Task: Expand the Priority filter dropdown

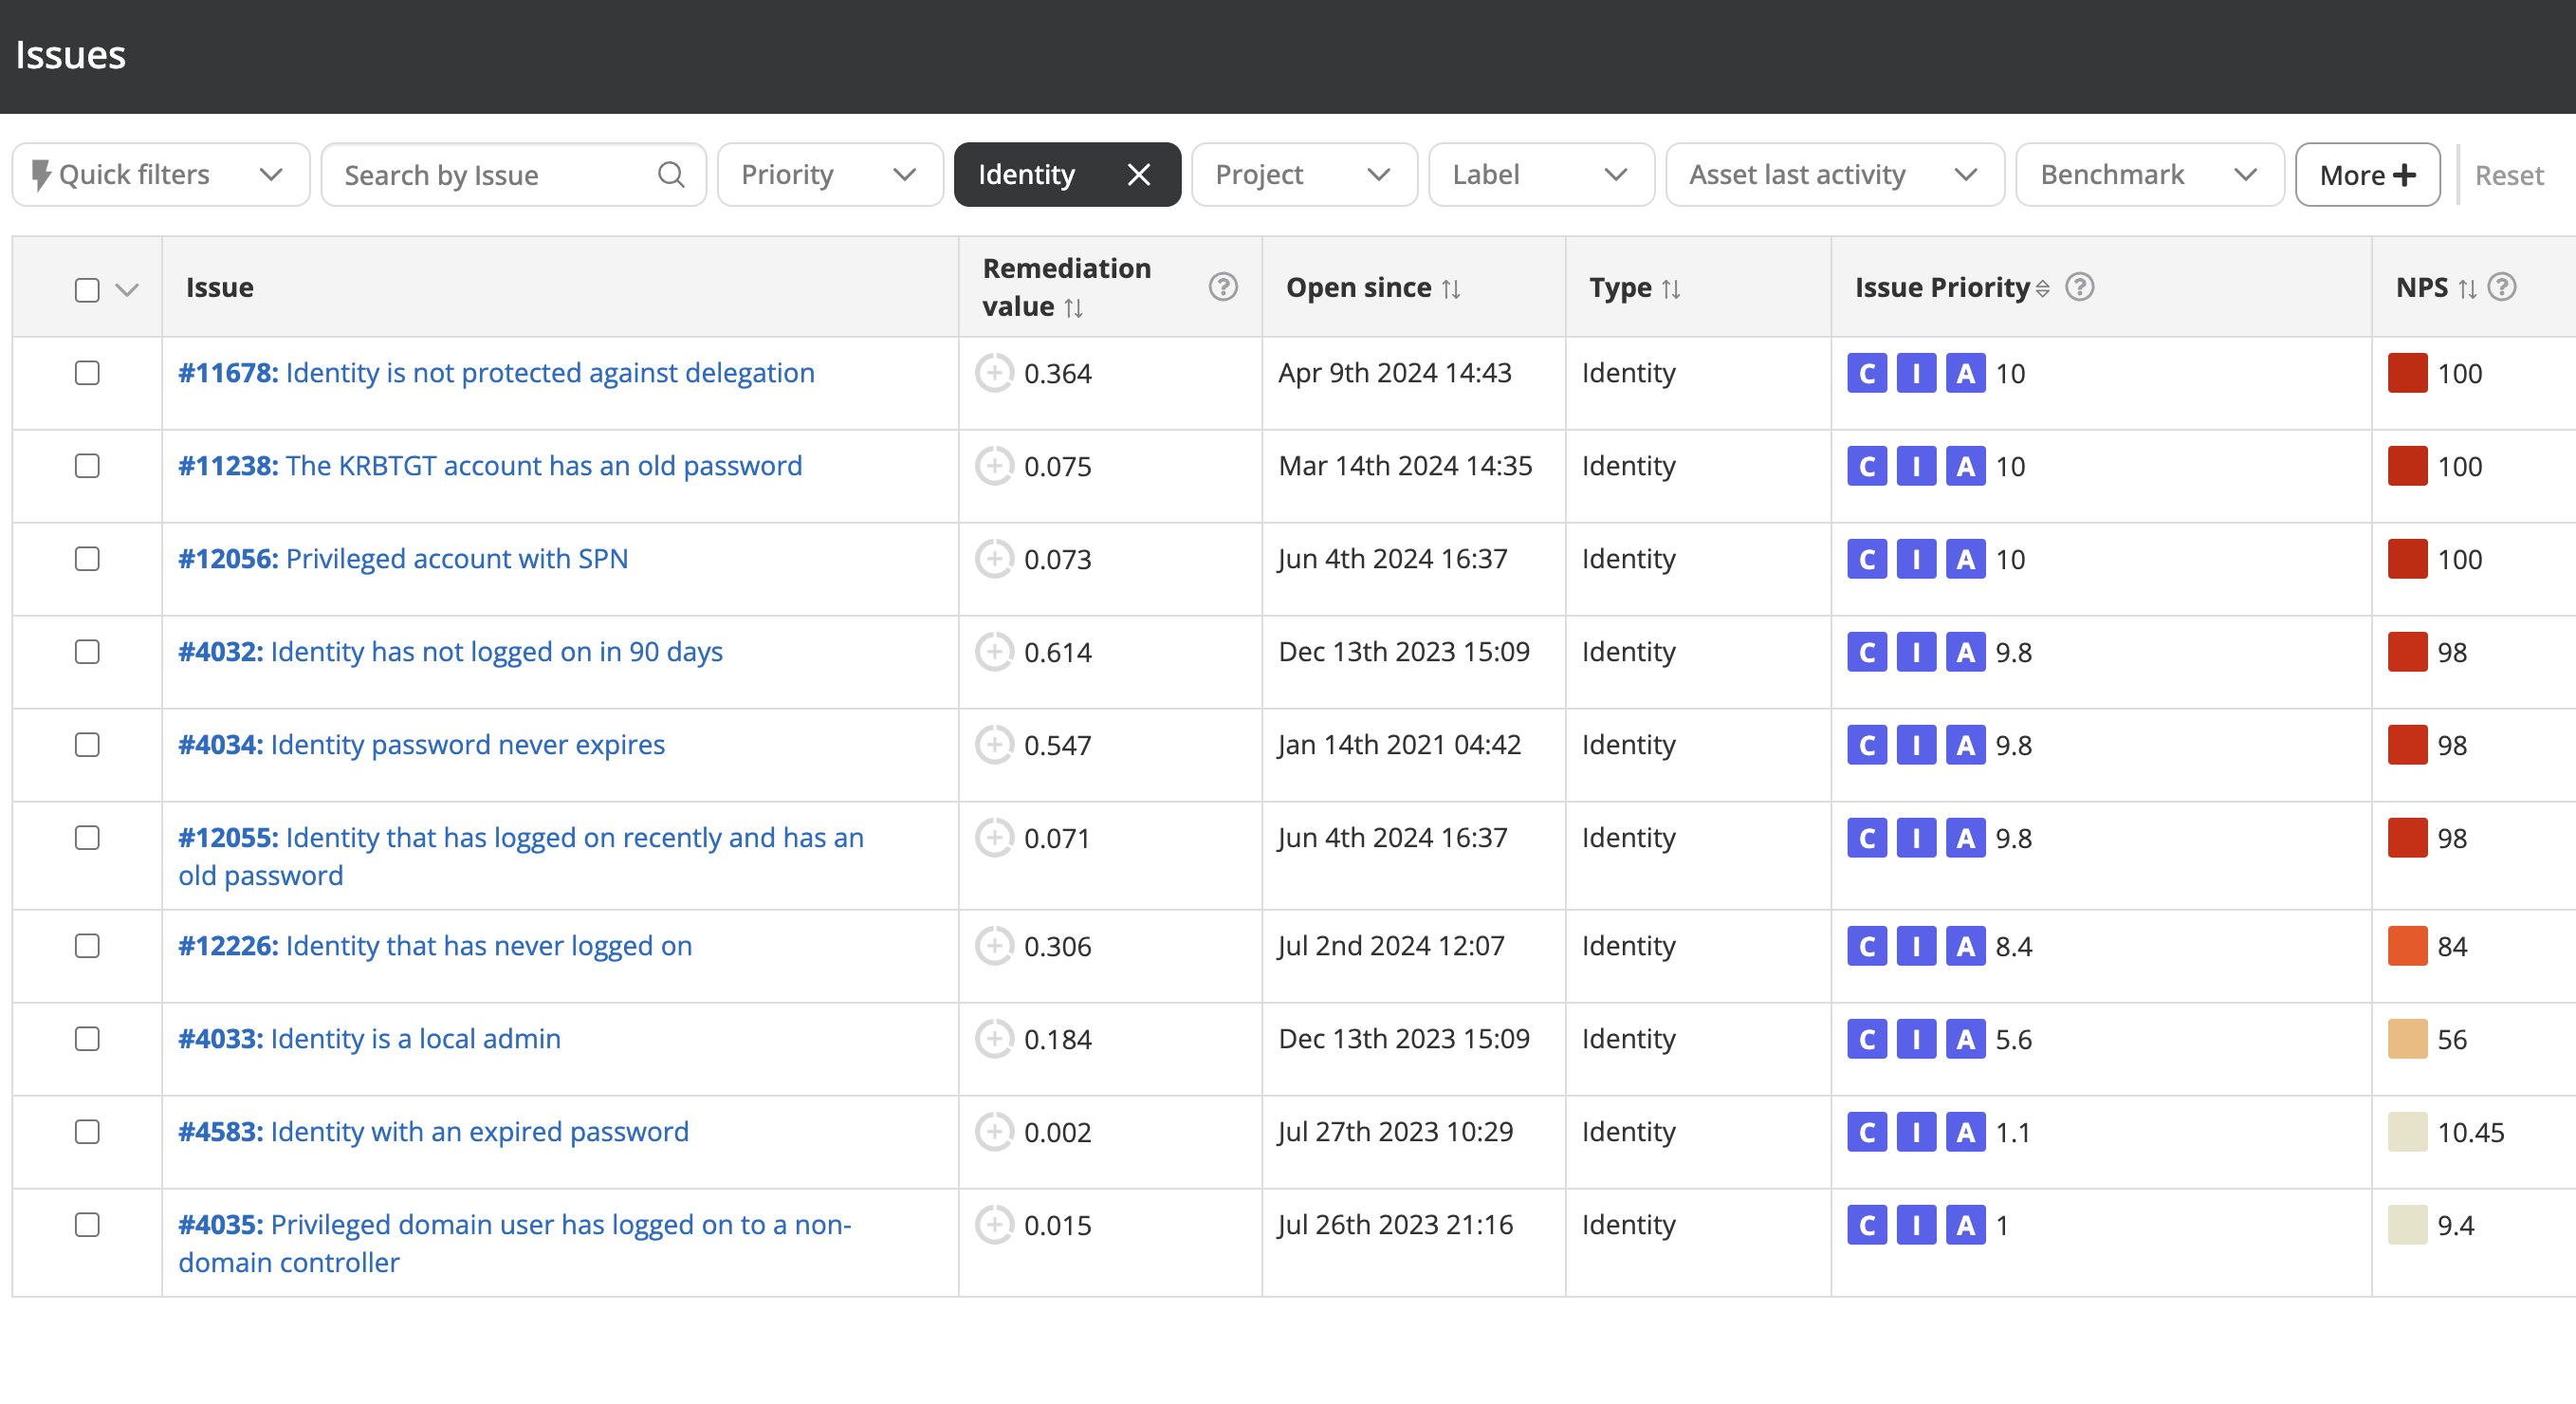Action: pyautogui.click(x=829, y=175)
